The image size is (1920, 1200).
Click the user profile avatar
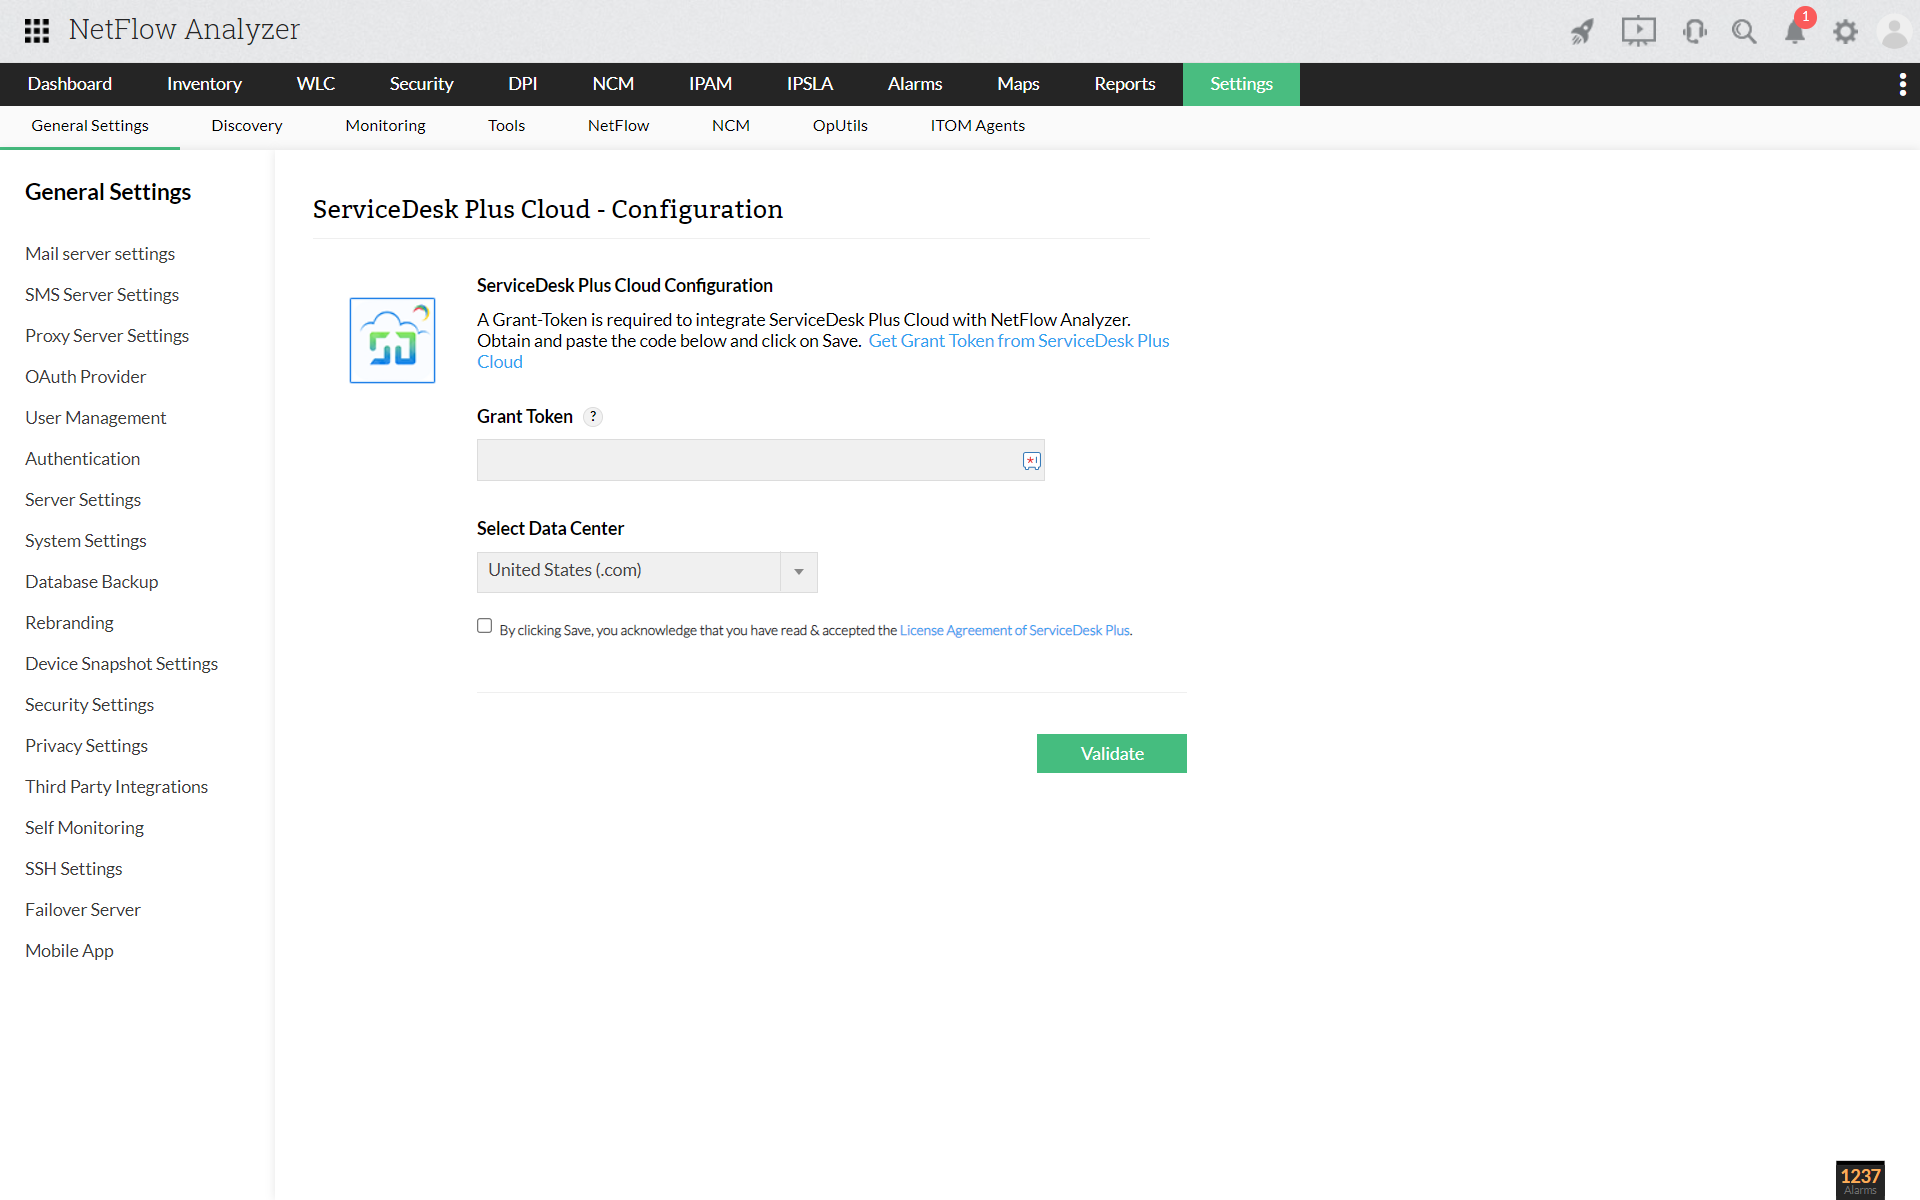pos(1895,31)
